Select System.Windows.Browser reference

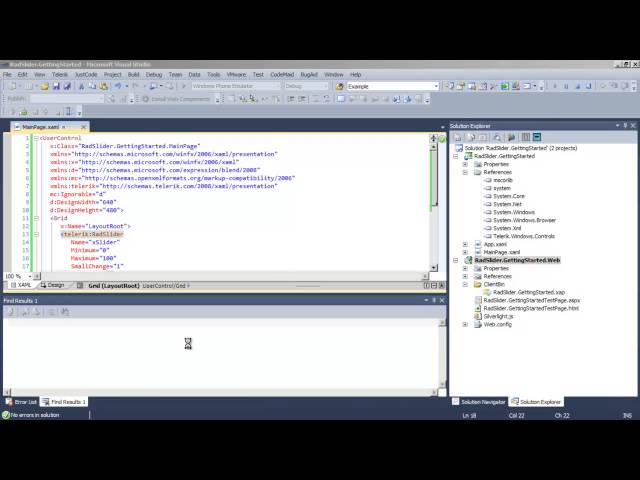(524, 220)
